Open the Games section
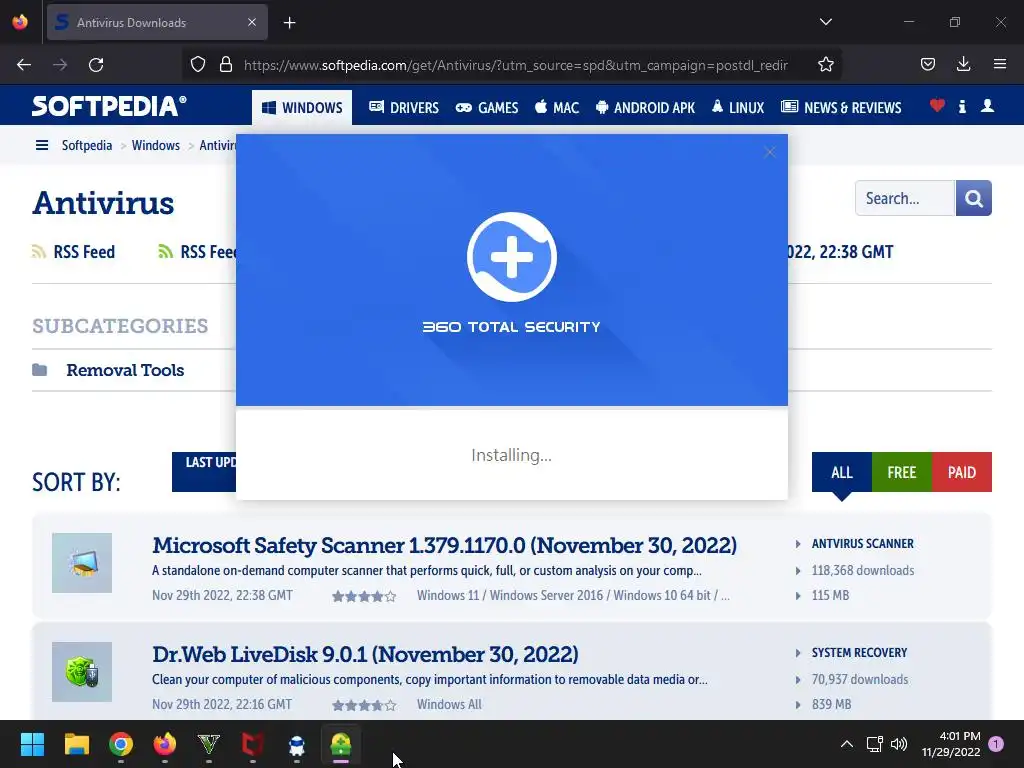Image resolution: width=1024 pixels, height=768 pixels. point(487,108)
